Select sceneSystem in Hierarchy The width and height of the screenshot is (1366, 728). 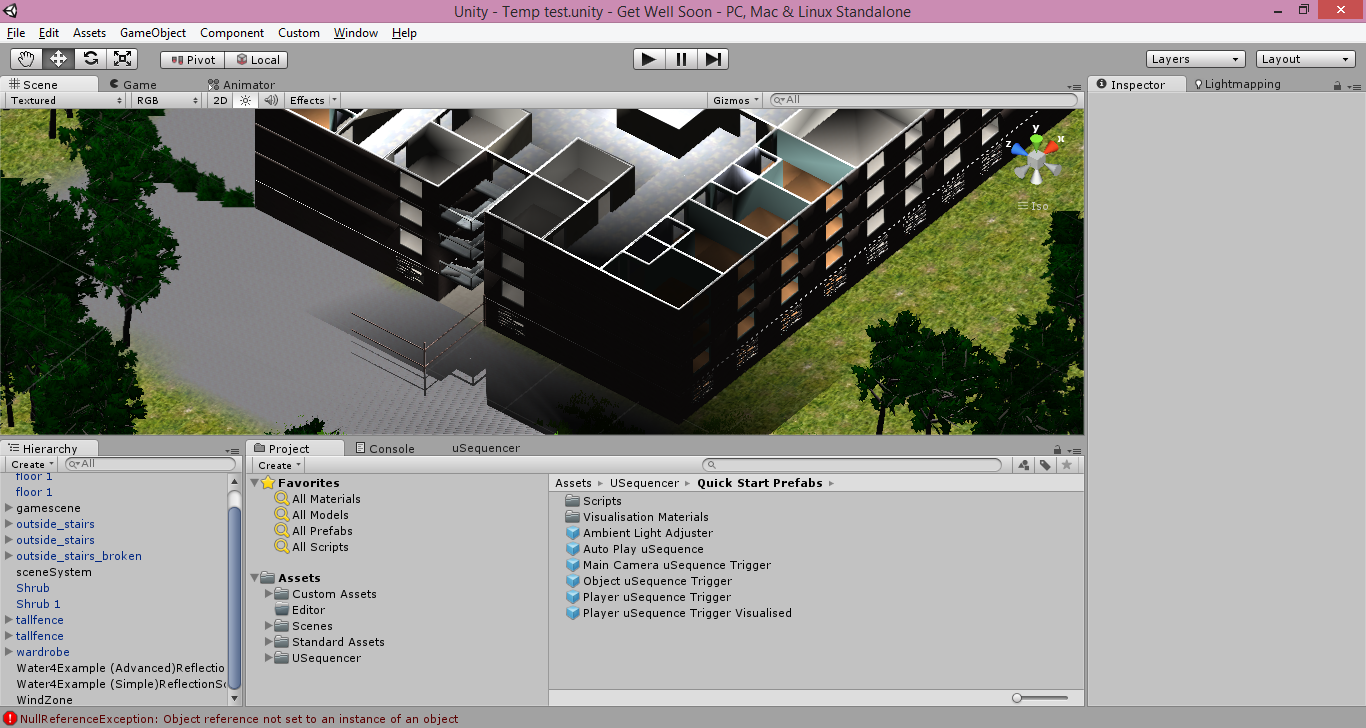pyautogui.click(x=54, y=572)
